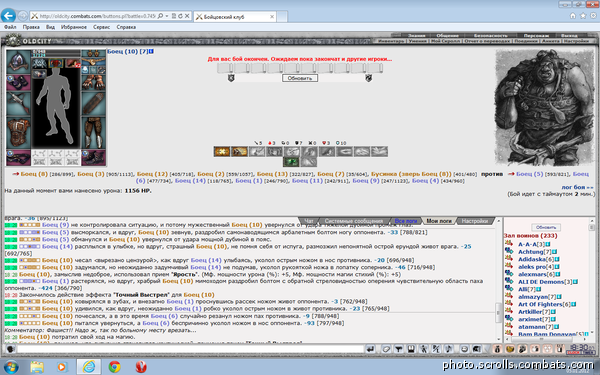Open the browser Favorites star icon
The width and height of the screenshot is (600, 375).
(x=583, y=16)
